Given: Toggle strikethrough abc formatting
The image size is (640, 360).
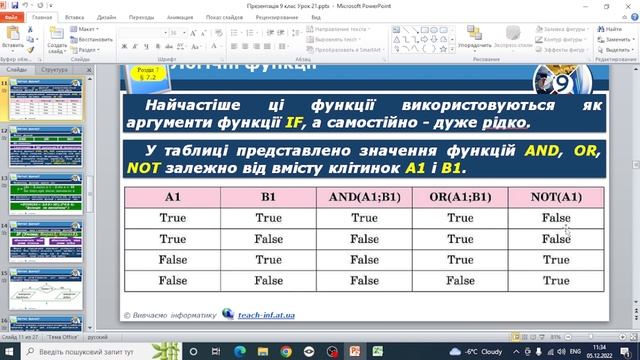Looking at the screenshot, I should 169,47.
